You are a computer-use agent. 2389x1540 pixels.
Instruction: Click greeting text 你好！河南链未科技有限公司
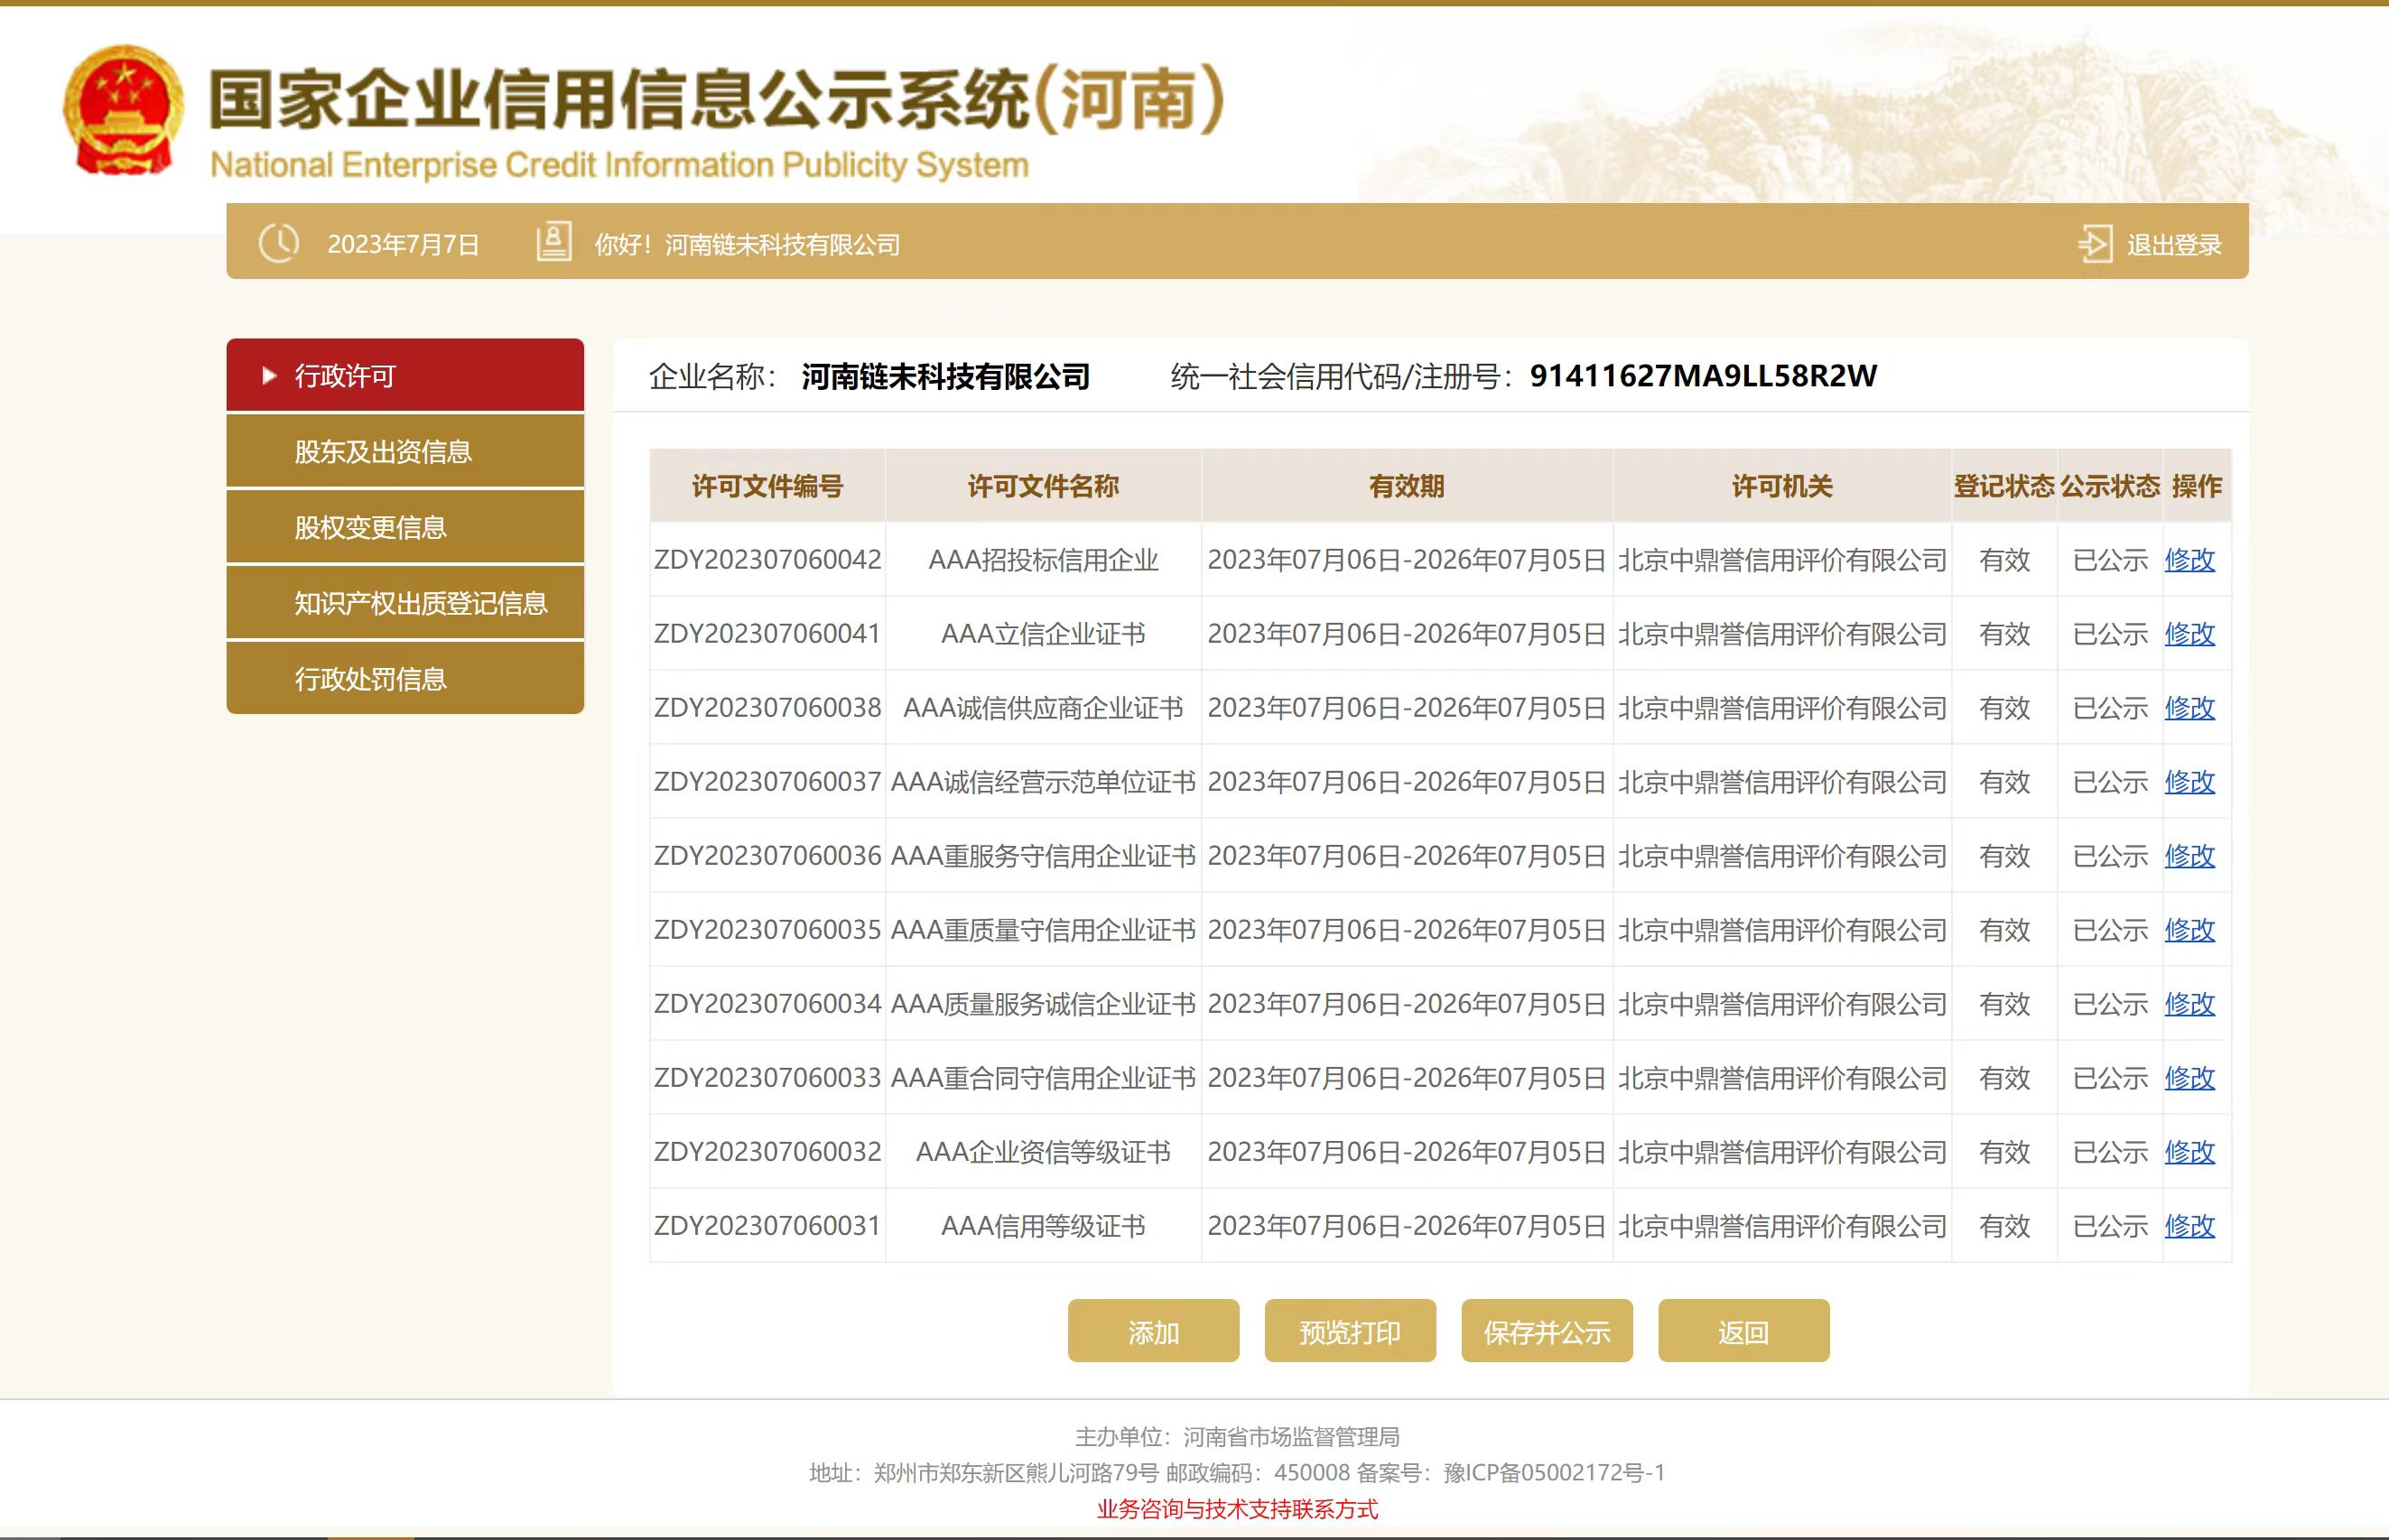[747, 244]
